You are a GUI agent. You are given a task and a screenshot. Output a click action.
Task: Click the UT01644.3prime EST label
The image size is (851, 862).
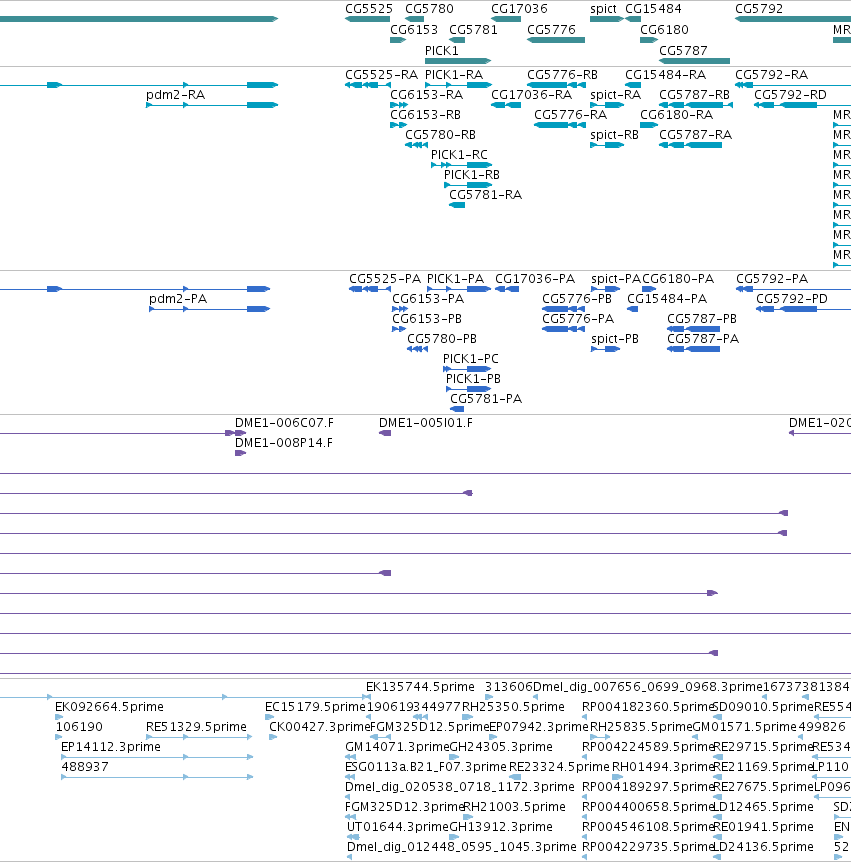398,826
